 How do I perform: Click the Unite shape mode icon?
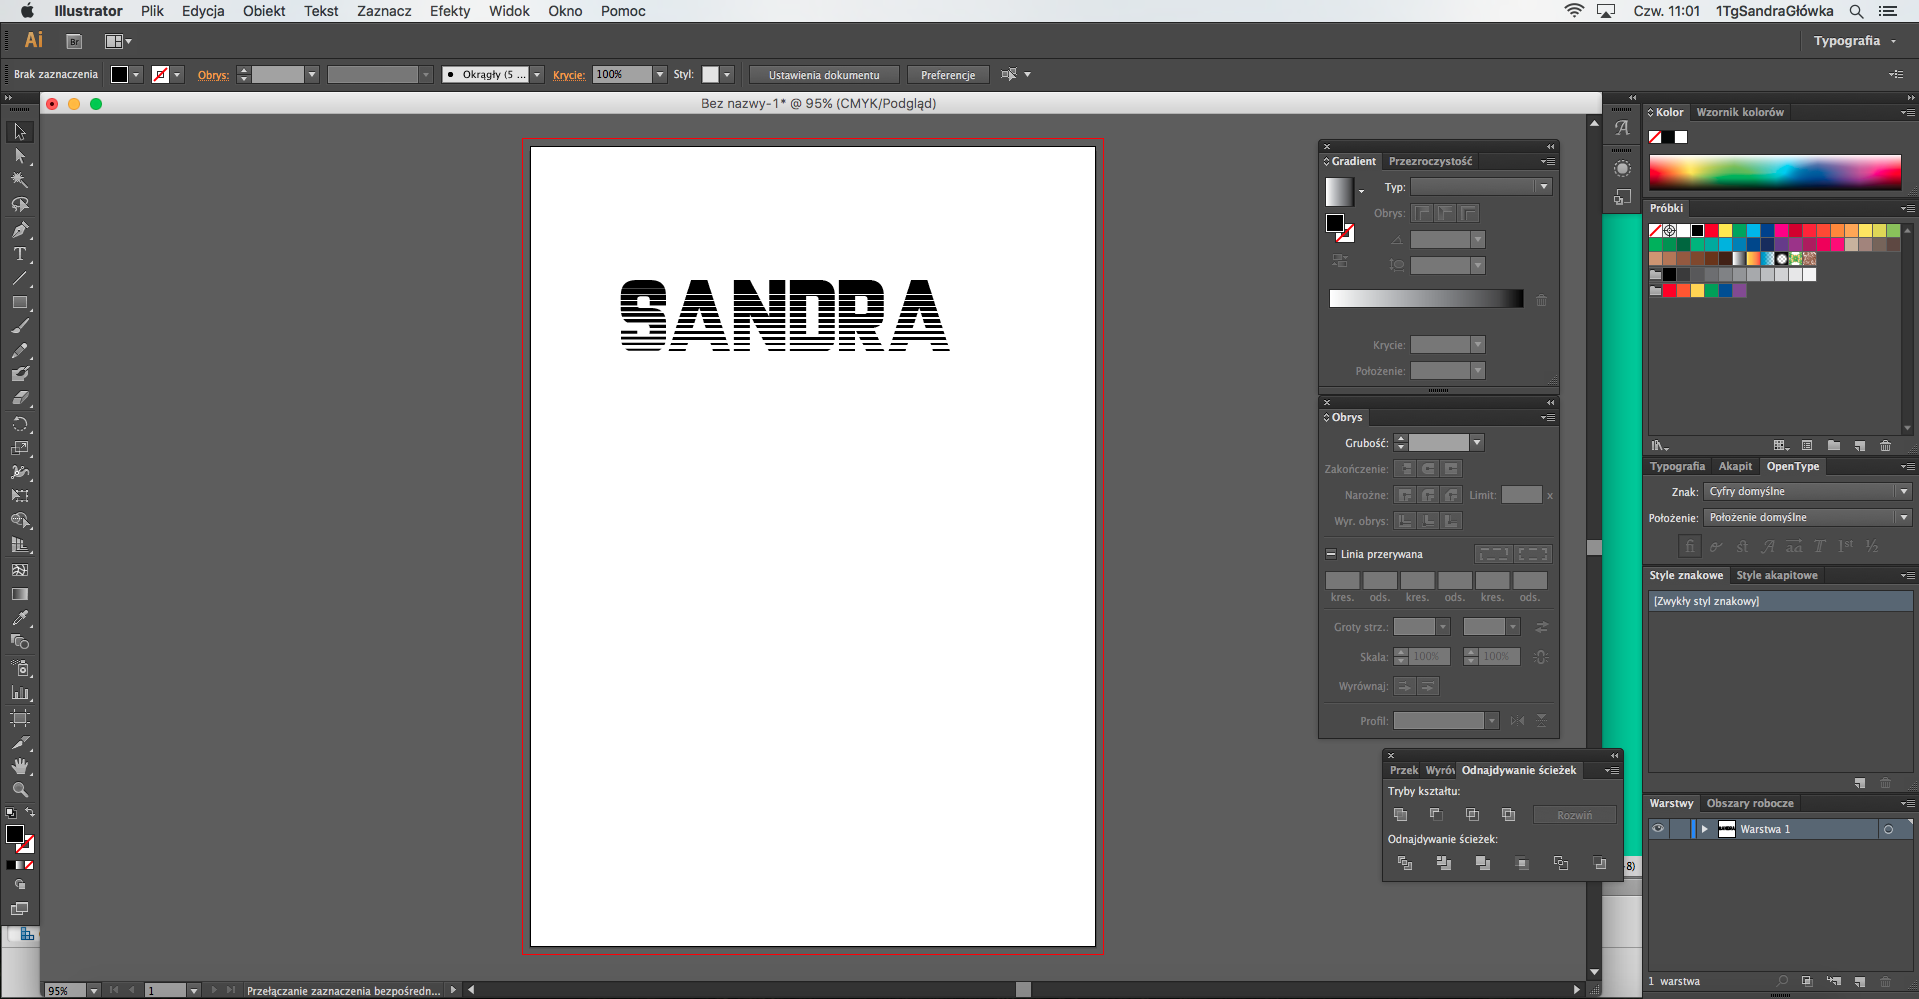(x=1400, y=815)
